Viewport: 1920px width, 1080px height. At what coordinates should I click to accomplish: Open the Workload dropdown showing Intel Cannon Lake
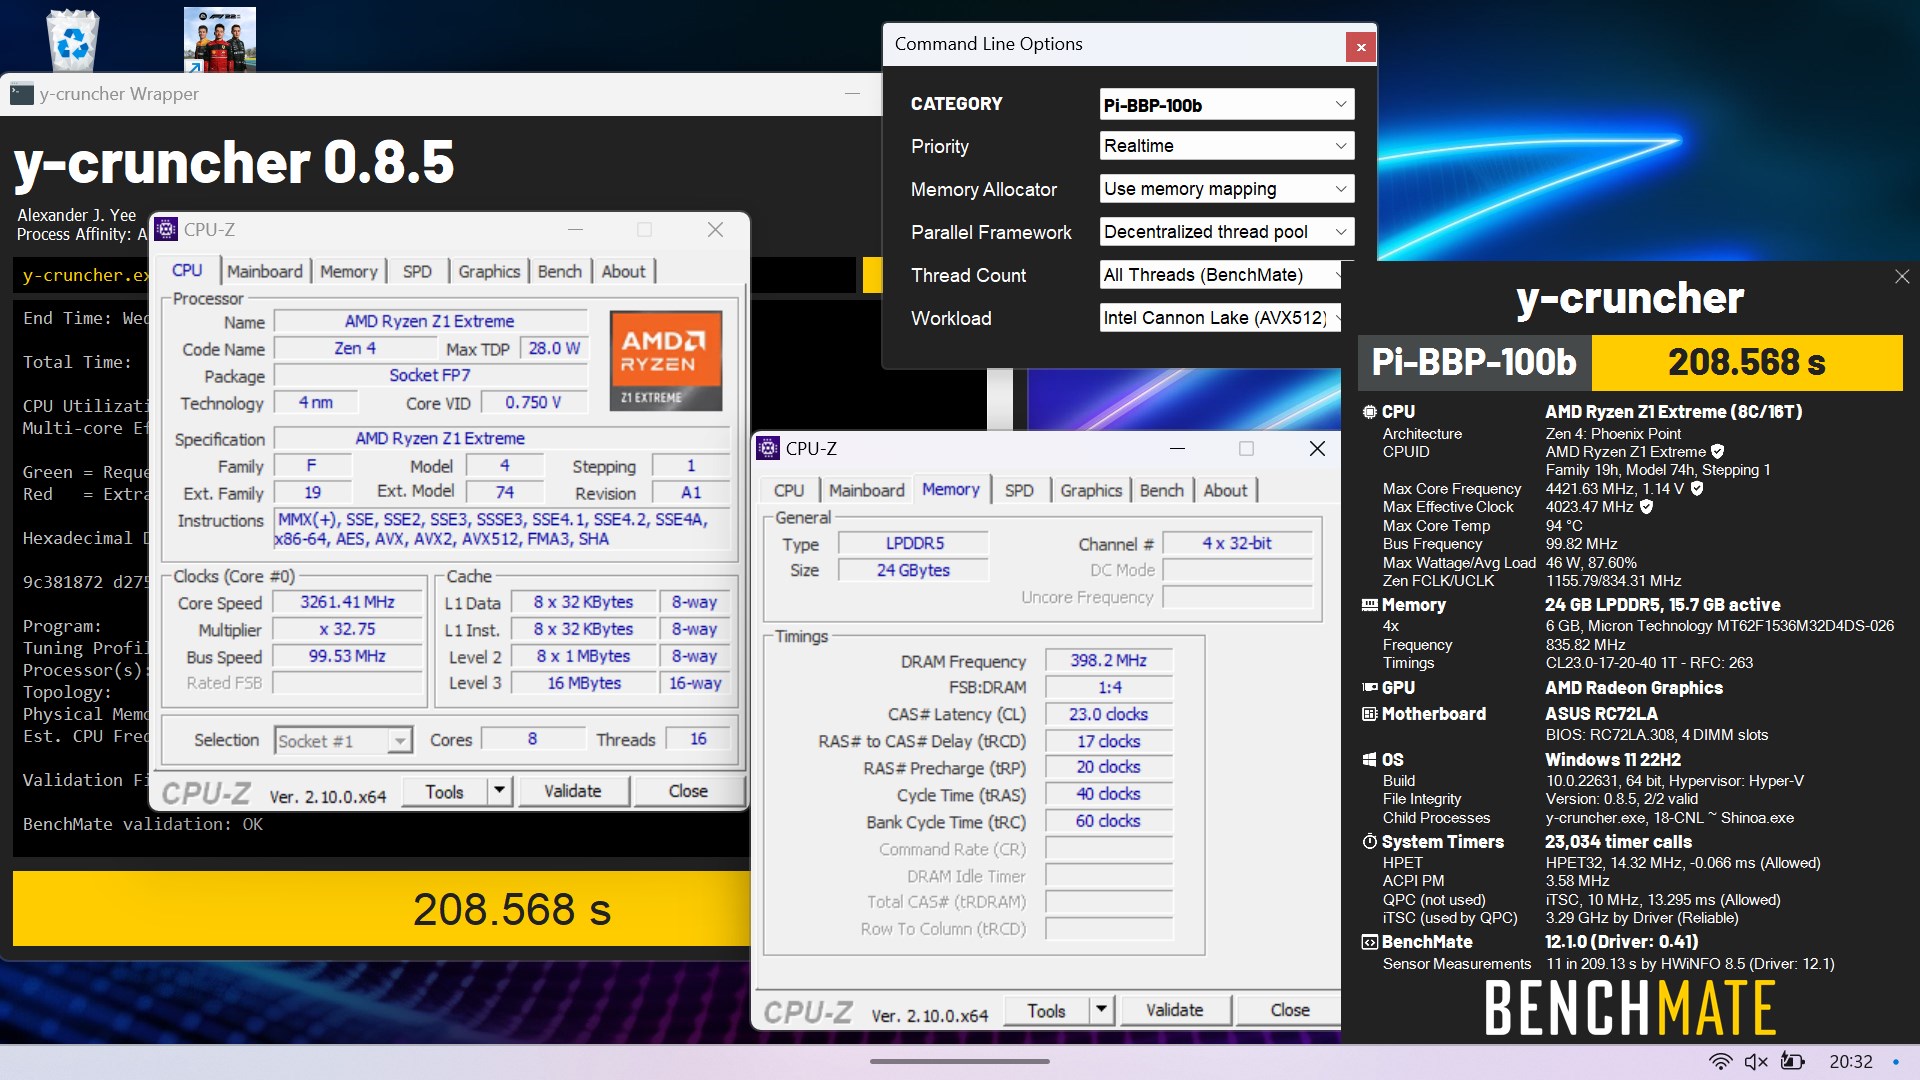[x=1220, y=318]
